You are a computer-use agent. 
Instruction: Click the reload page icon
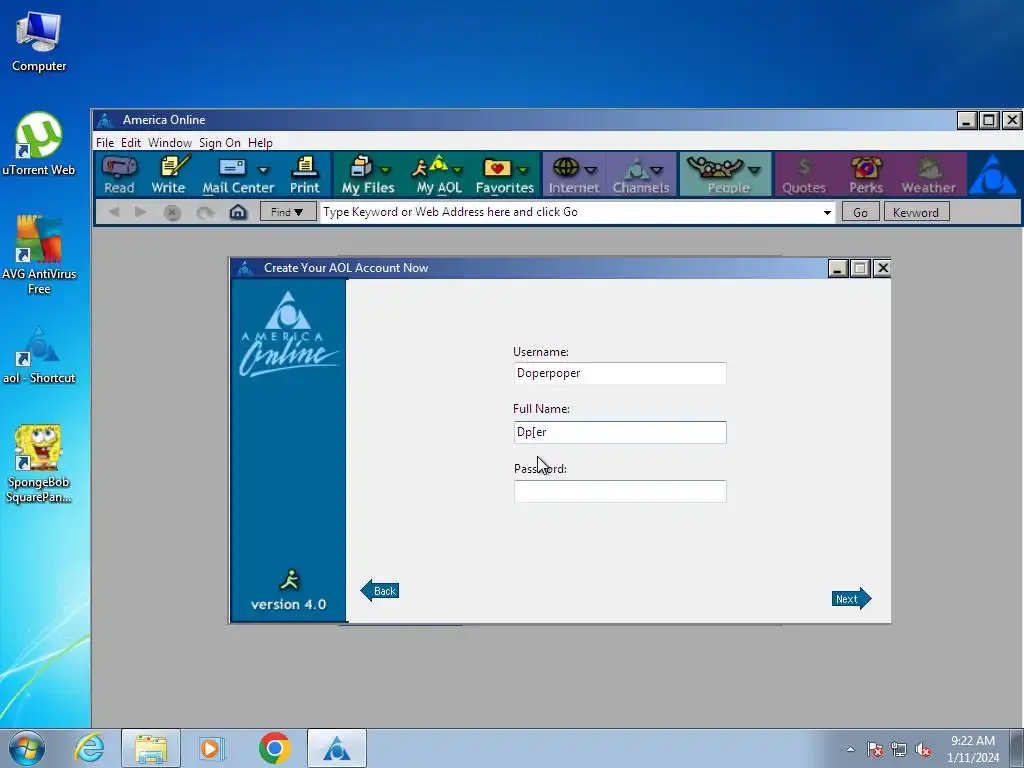(205, 213)
